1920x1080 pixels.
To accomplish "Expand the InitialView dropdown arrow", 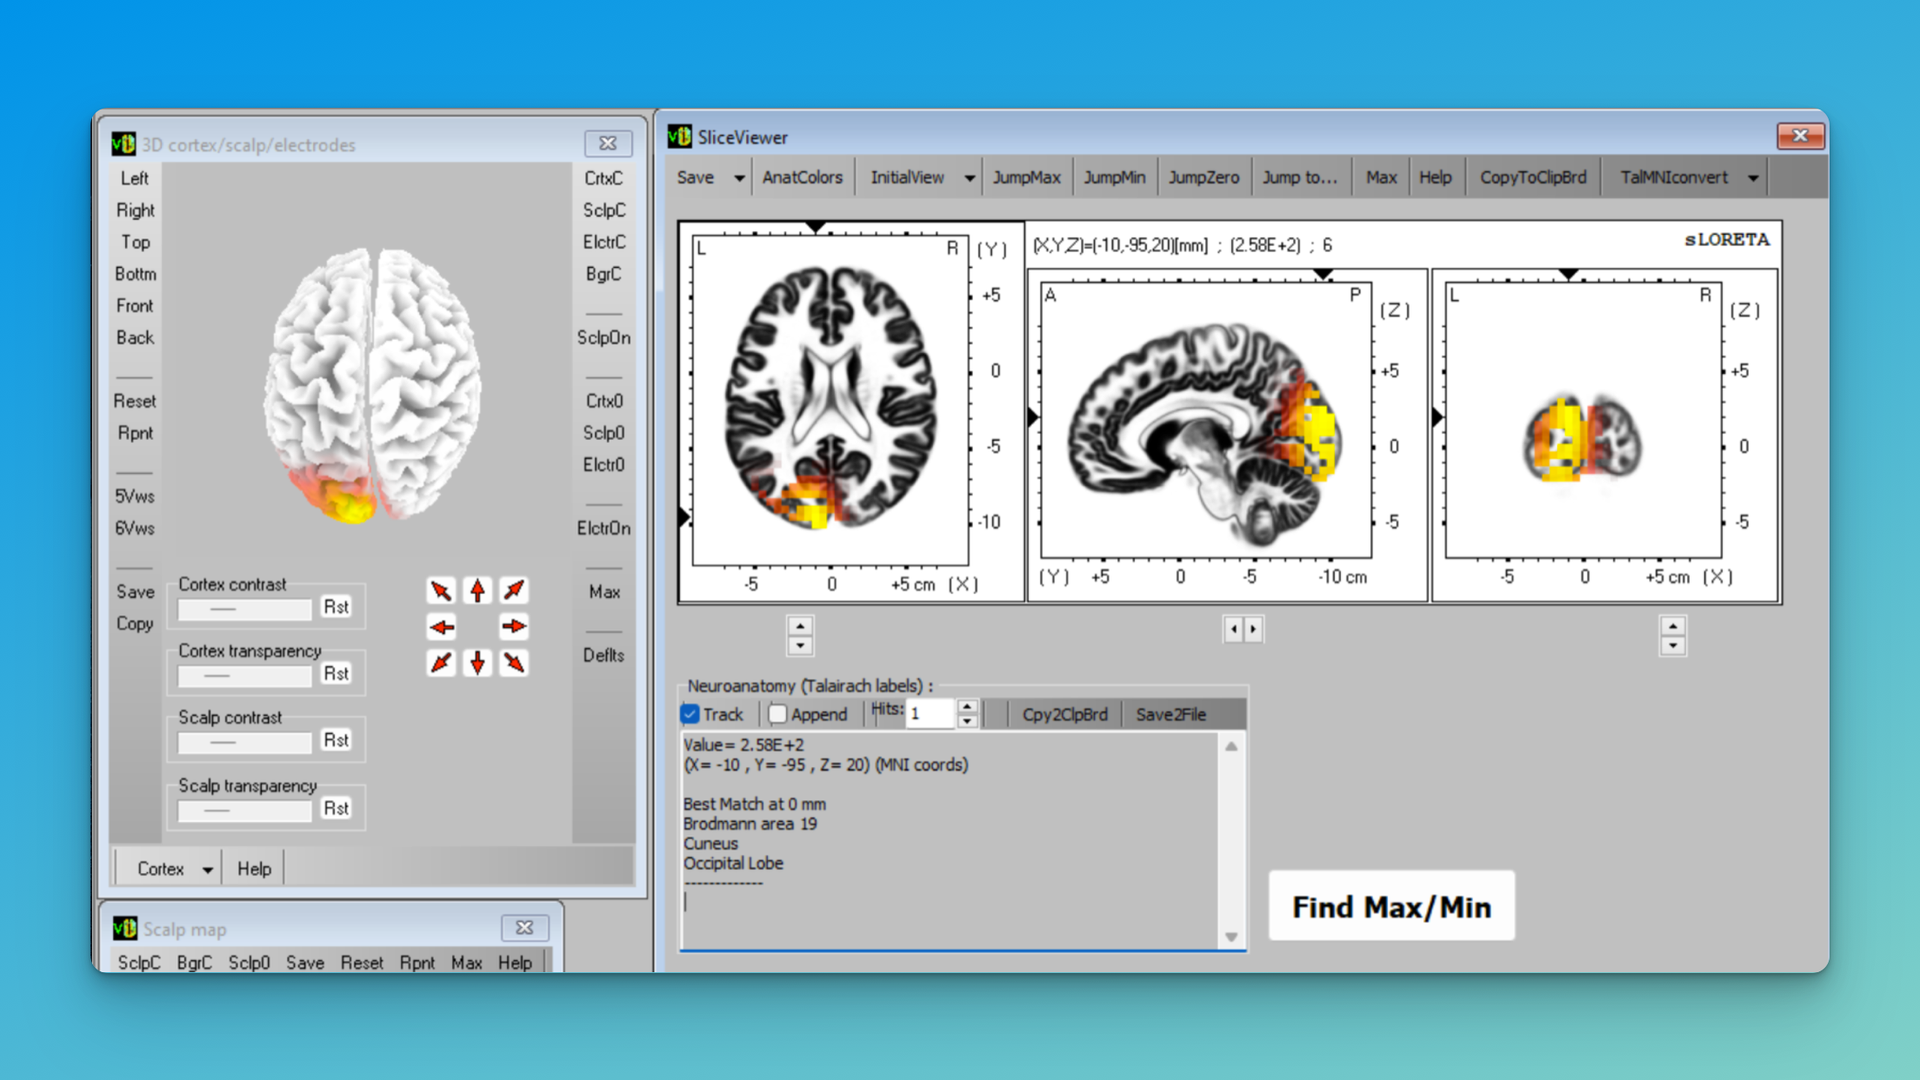I will pos(969,178).
